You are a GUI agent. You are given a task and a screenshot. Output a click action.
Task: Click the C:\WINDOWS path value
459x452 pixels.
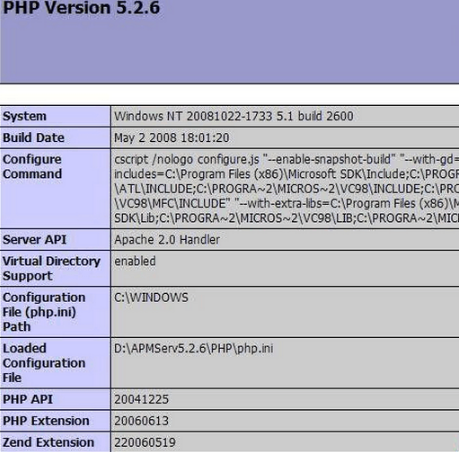click(x=151, y=297)
